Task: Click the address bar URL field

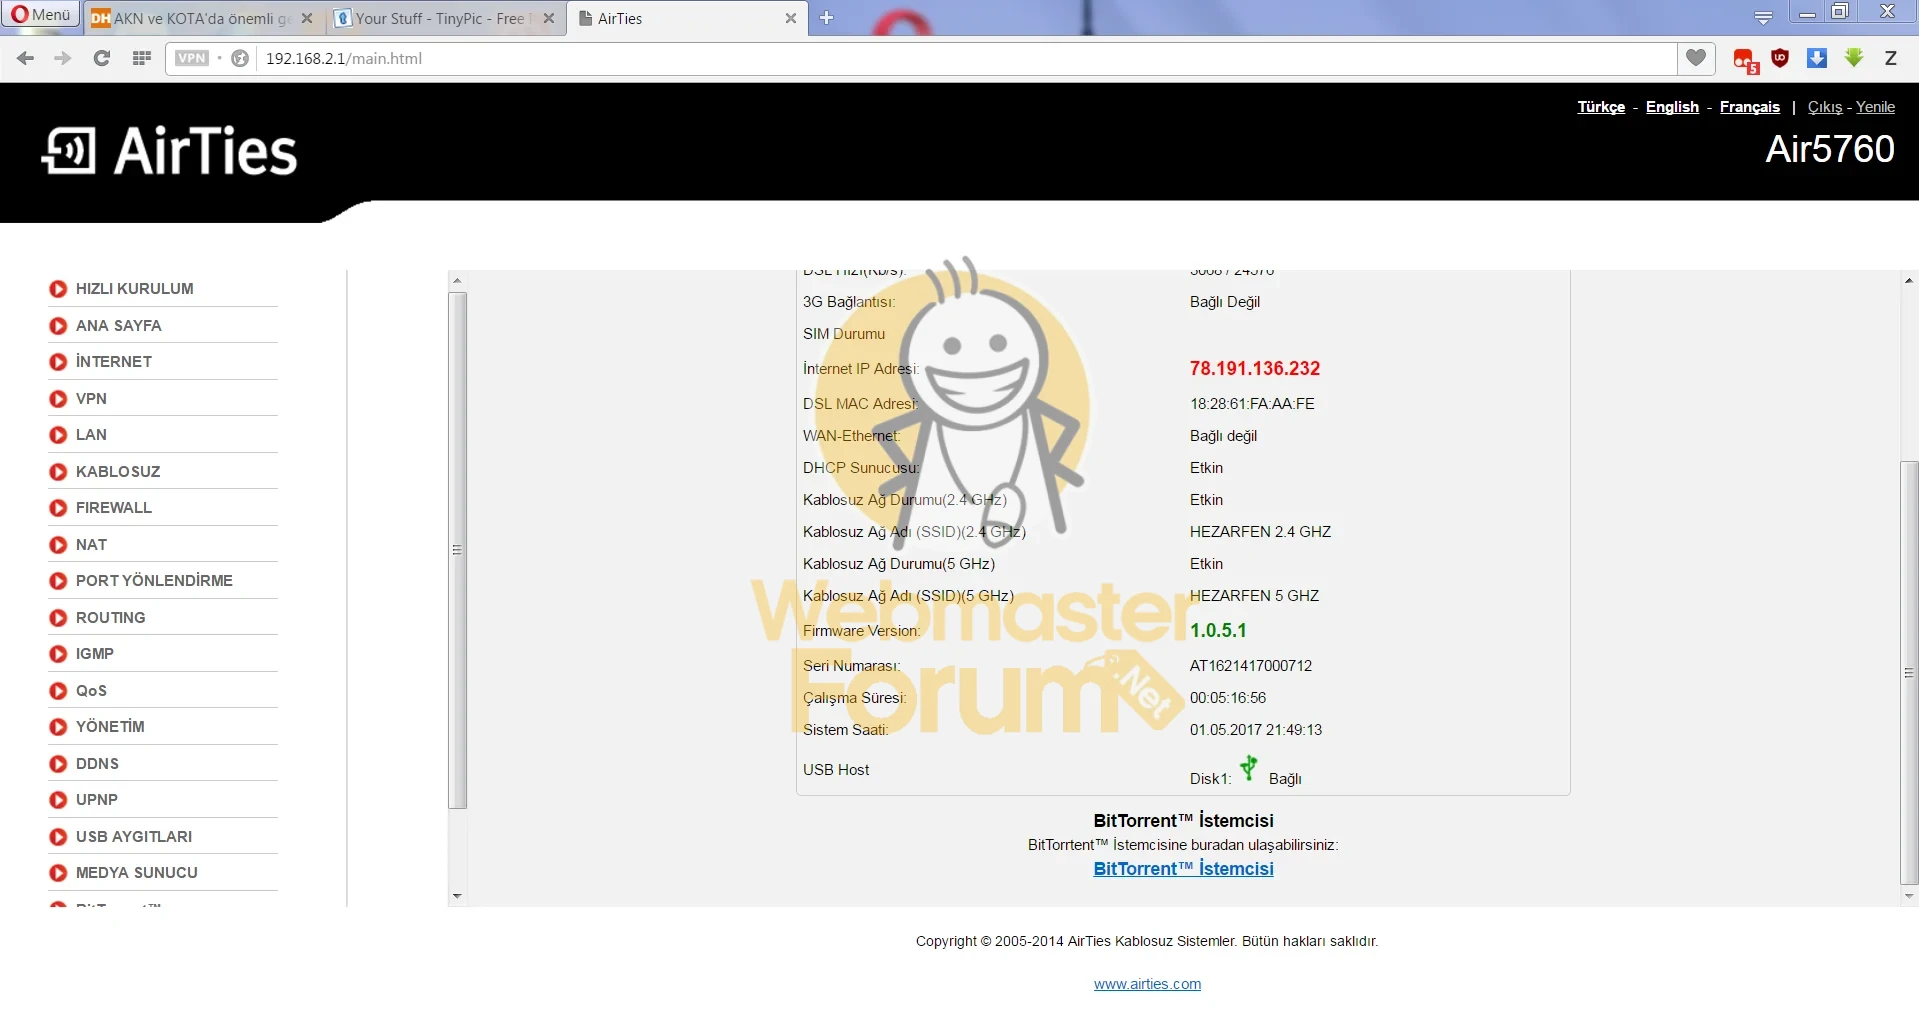Action: click(x=965, y=58)
